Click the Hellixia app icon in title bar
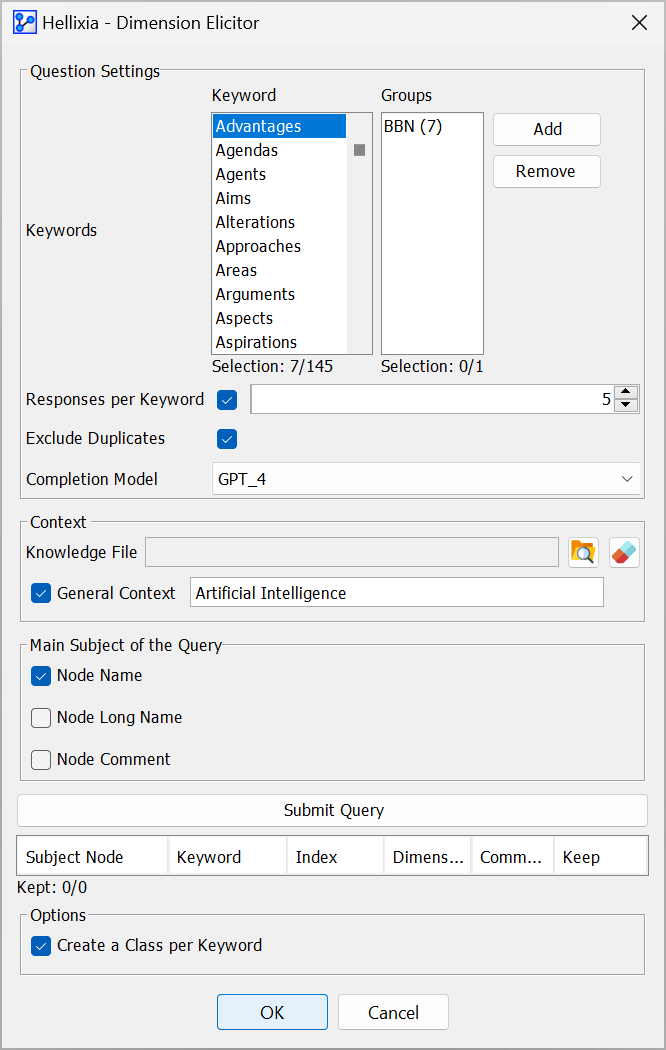 point(25,23)
